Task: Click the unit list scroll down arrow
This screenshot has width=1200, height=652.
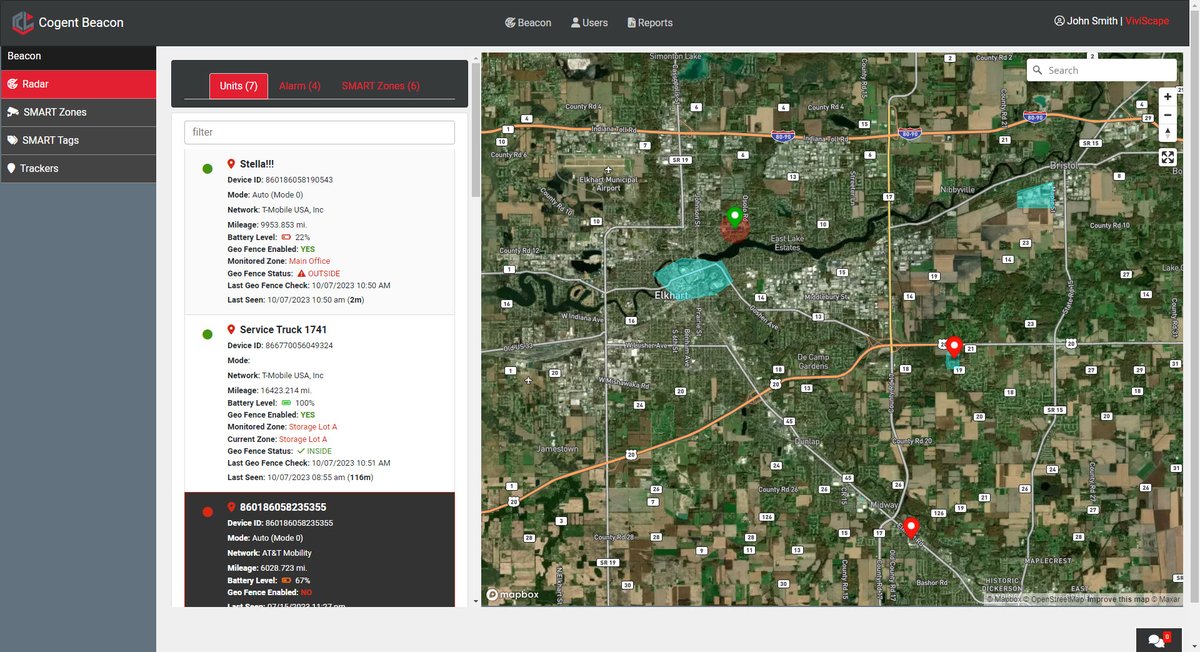Action: pos(476,601)
